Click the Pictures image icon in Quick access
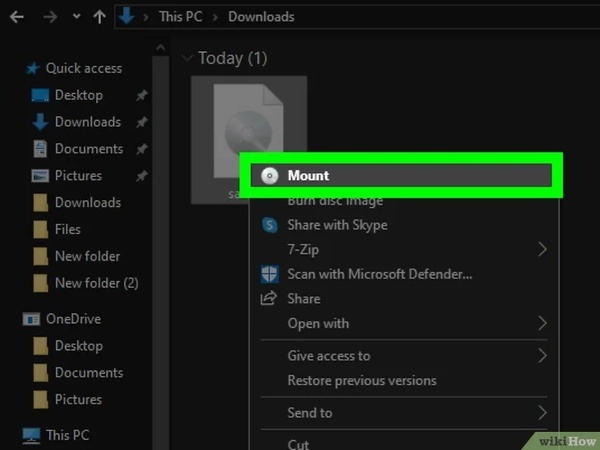The width and height of the screenshot is (600, 450). pyautogui.click(x=40, y=176)
